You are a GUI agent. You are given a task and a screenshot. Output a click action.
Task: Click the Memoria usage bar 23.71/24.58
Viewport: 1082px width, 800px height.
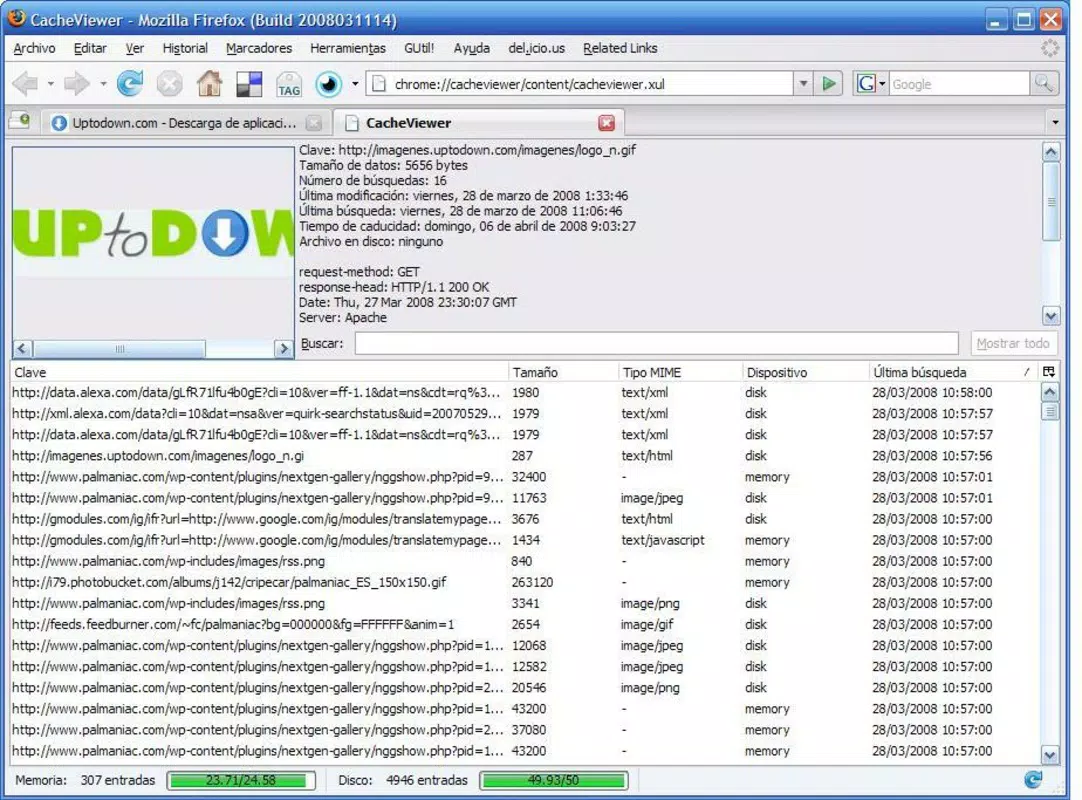(241, 781)
